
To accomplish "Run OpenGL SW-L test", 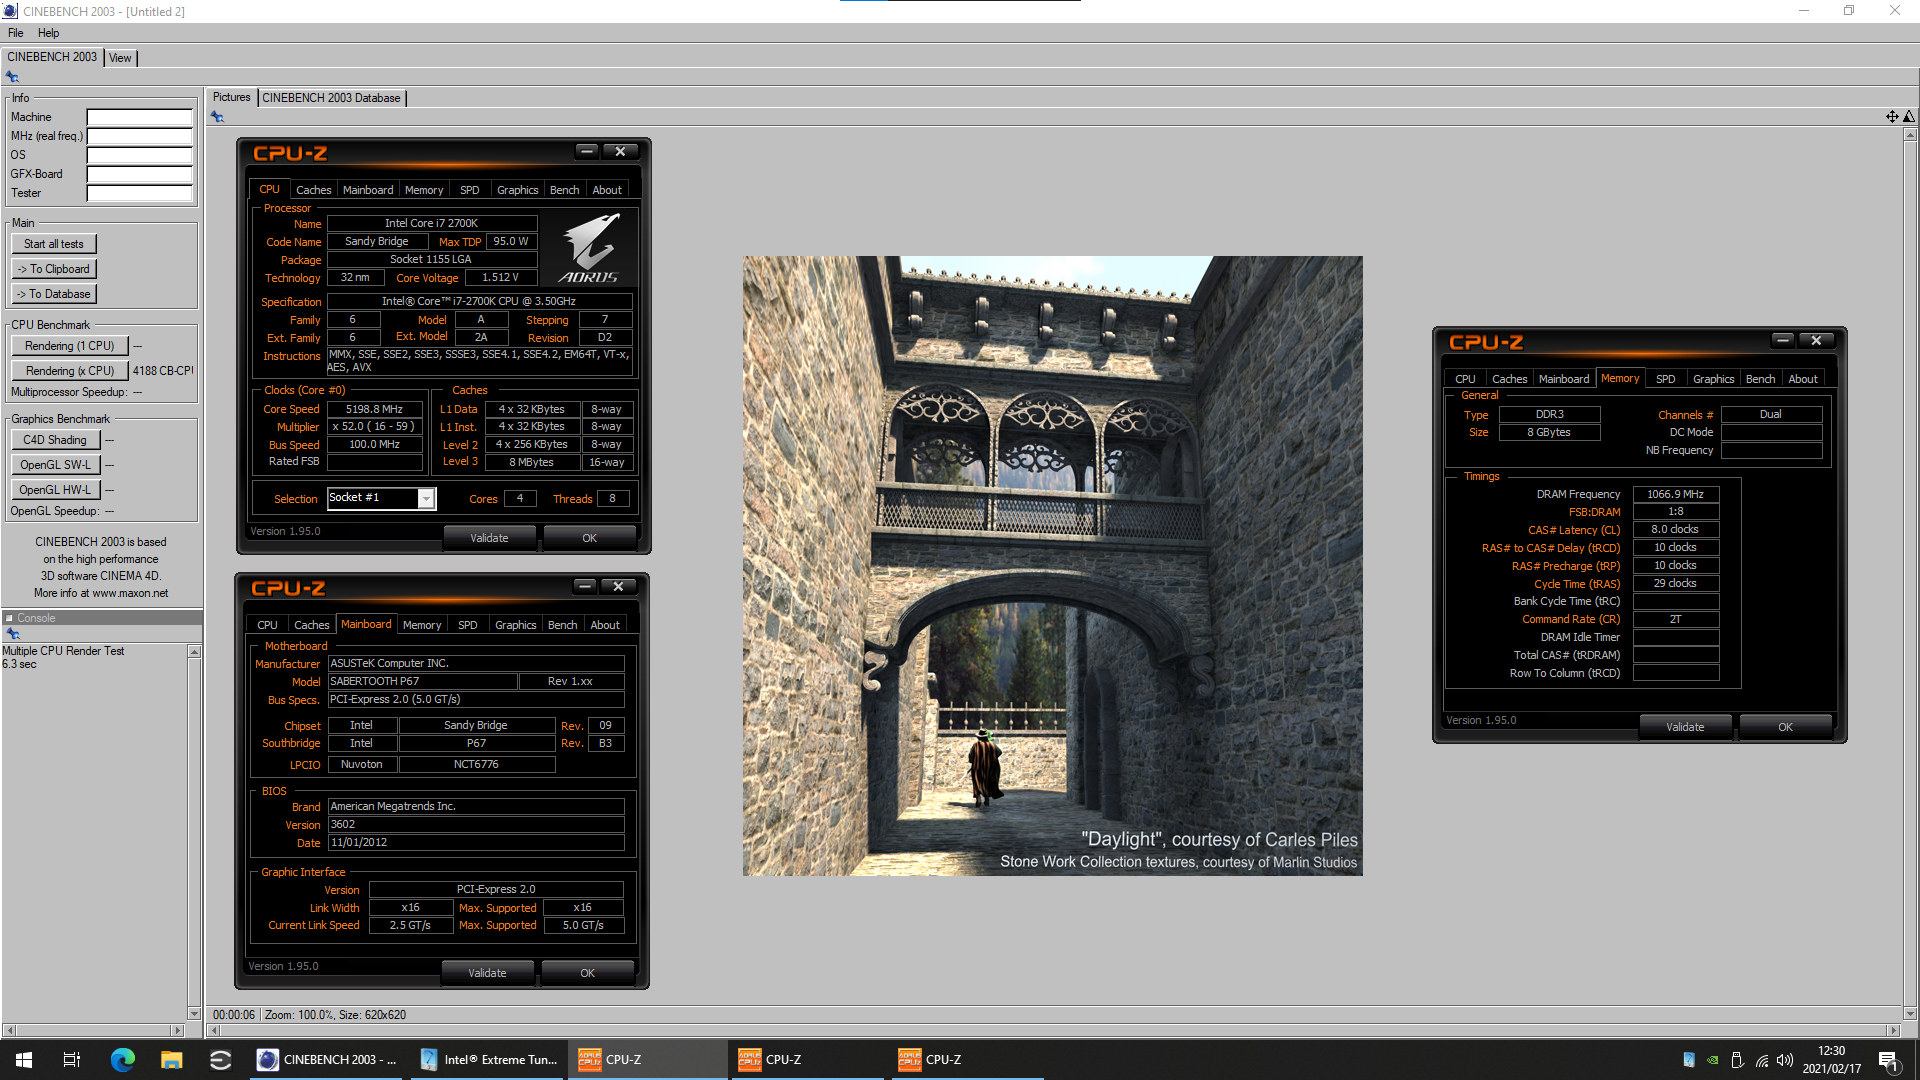I will coord(55,465).
